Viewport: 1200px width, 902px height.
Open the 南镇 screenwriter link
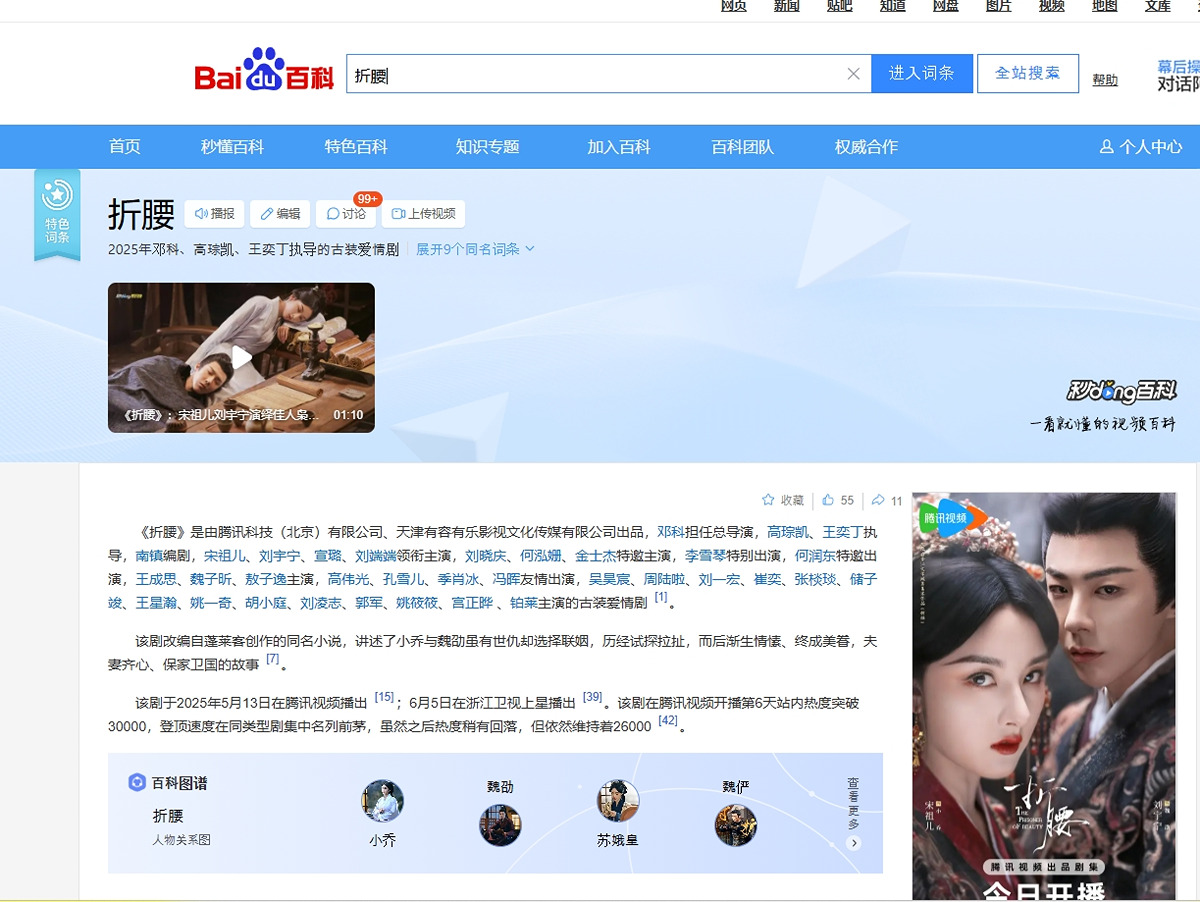149,555
